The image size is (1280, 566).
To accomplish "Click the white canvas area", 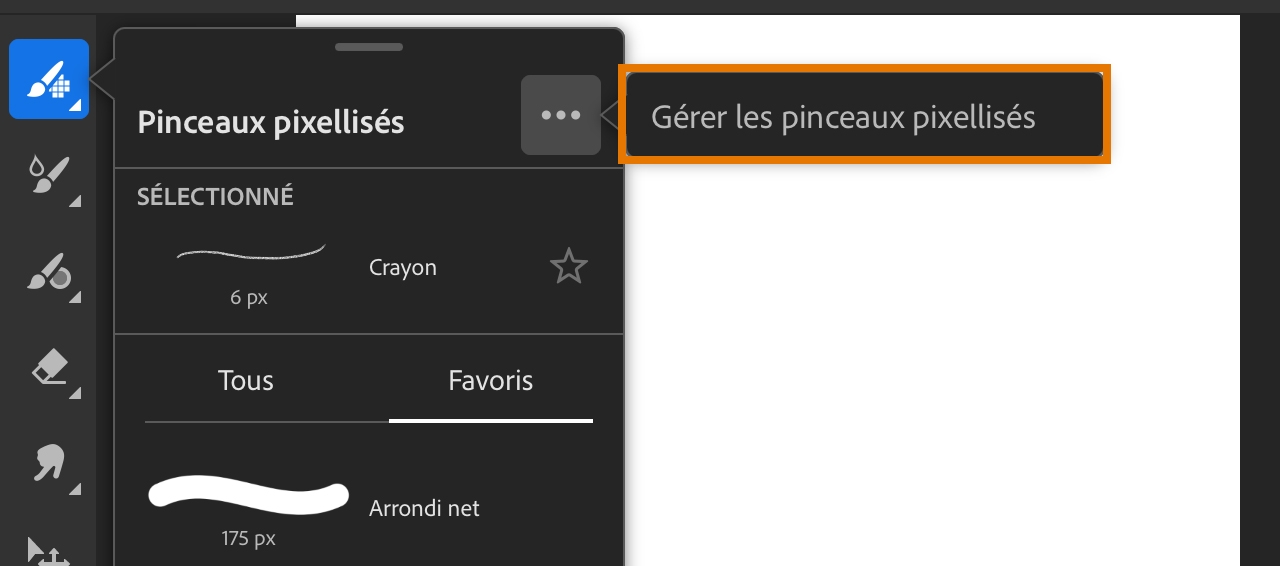I will pyautogui.click(x=930, y=350).
